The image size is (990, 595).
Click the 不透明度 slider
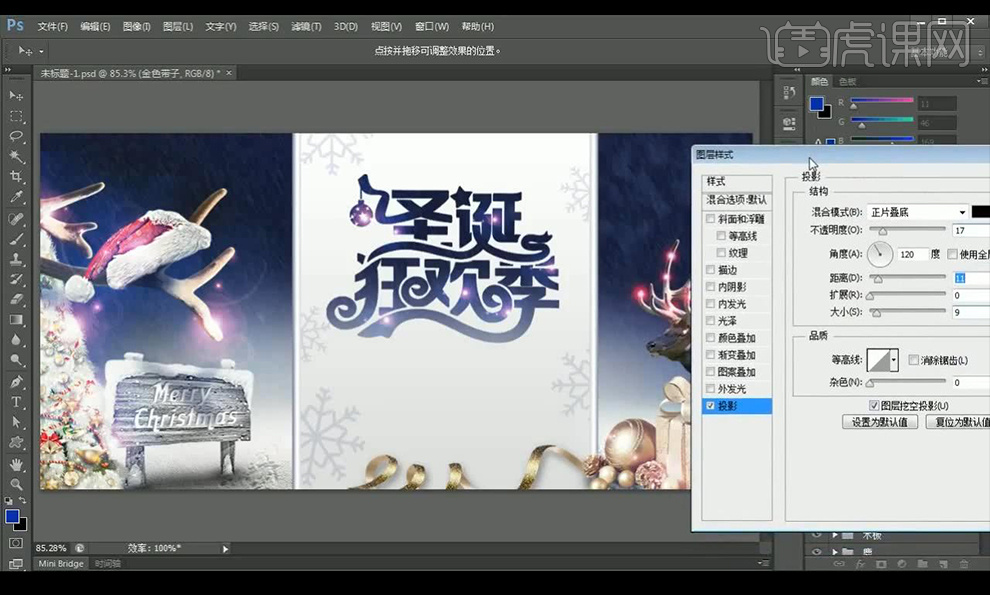907,230
